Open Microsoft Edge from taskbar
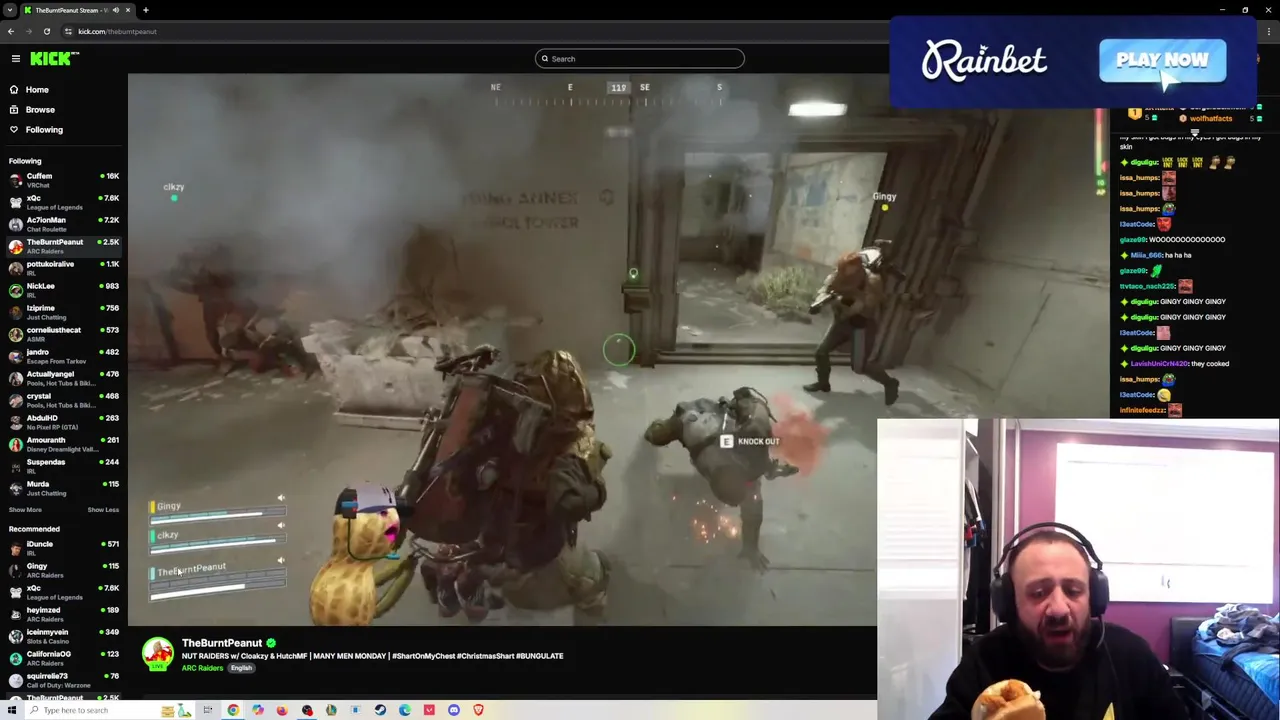The height and width of the screenshot is (720, 1280). click(404, 710)
